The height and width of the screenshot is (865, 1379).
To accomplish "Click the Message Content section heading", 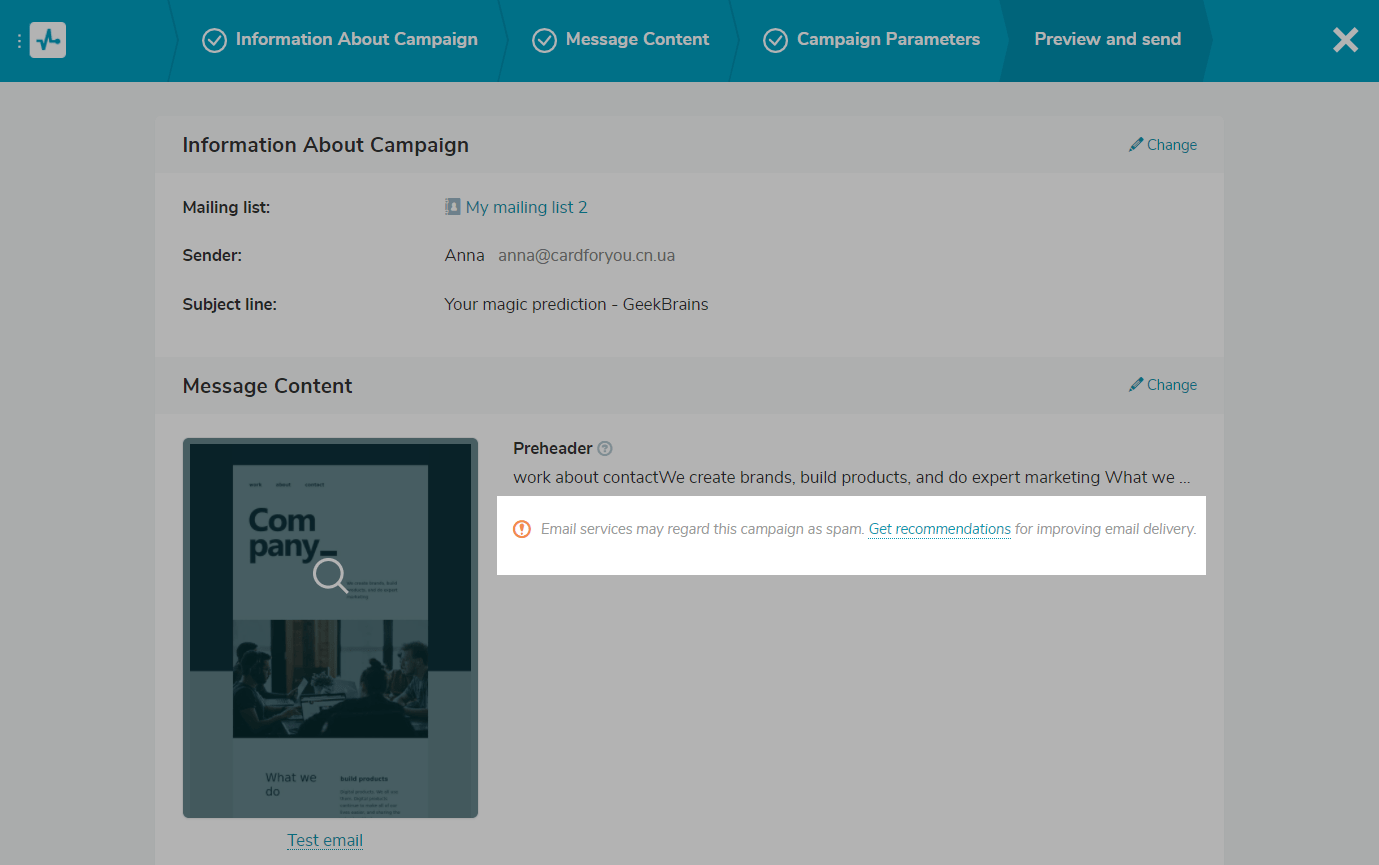I will [267, 386].
